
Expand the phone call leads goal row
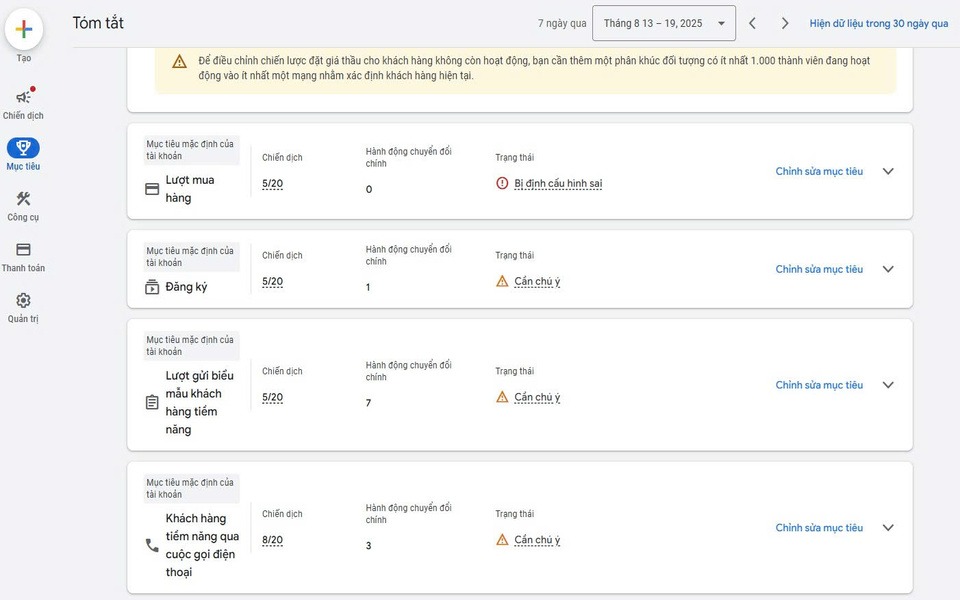pos(888,528)
